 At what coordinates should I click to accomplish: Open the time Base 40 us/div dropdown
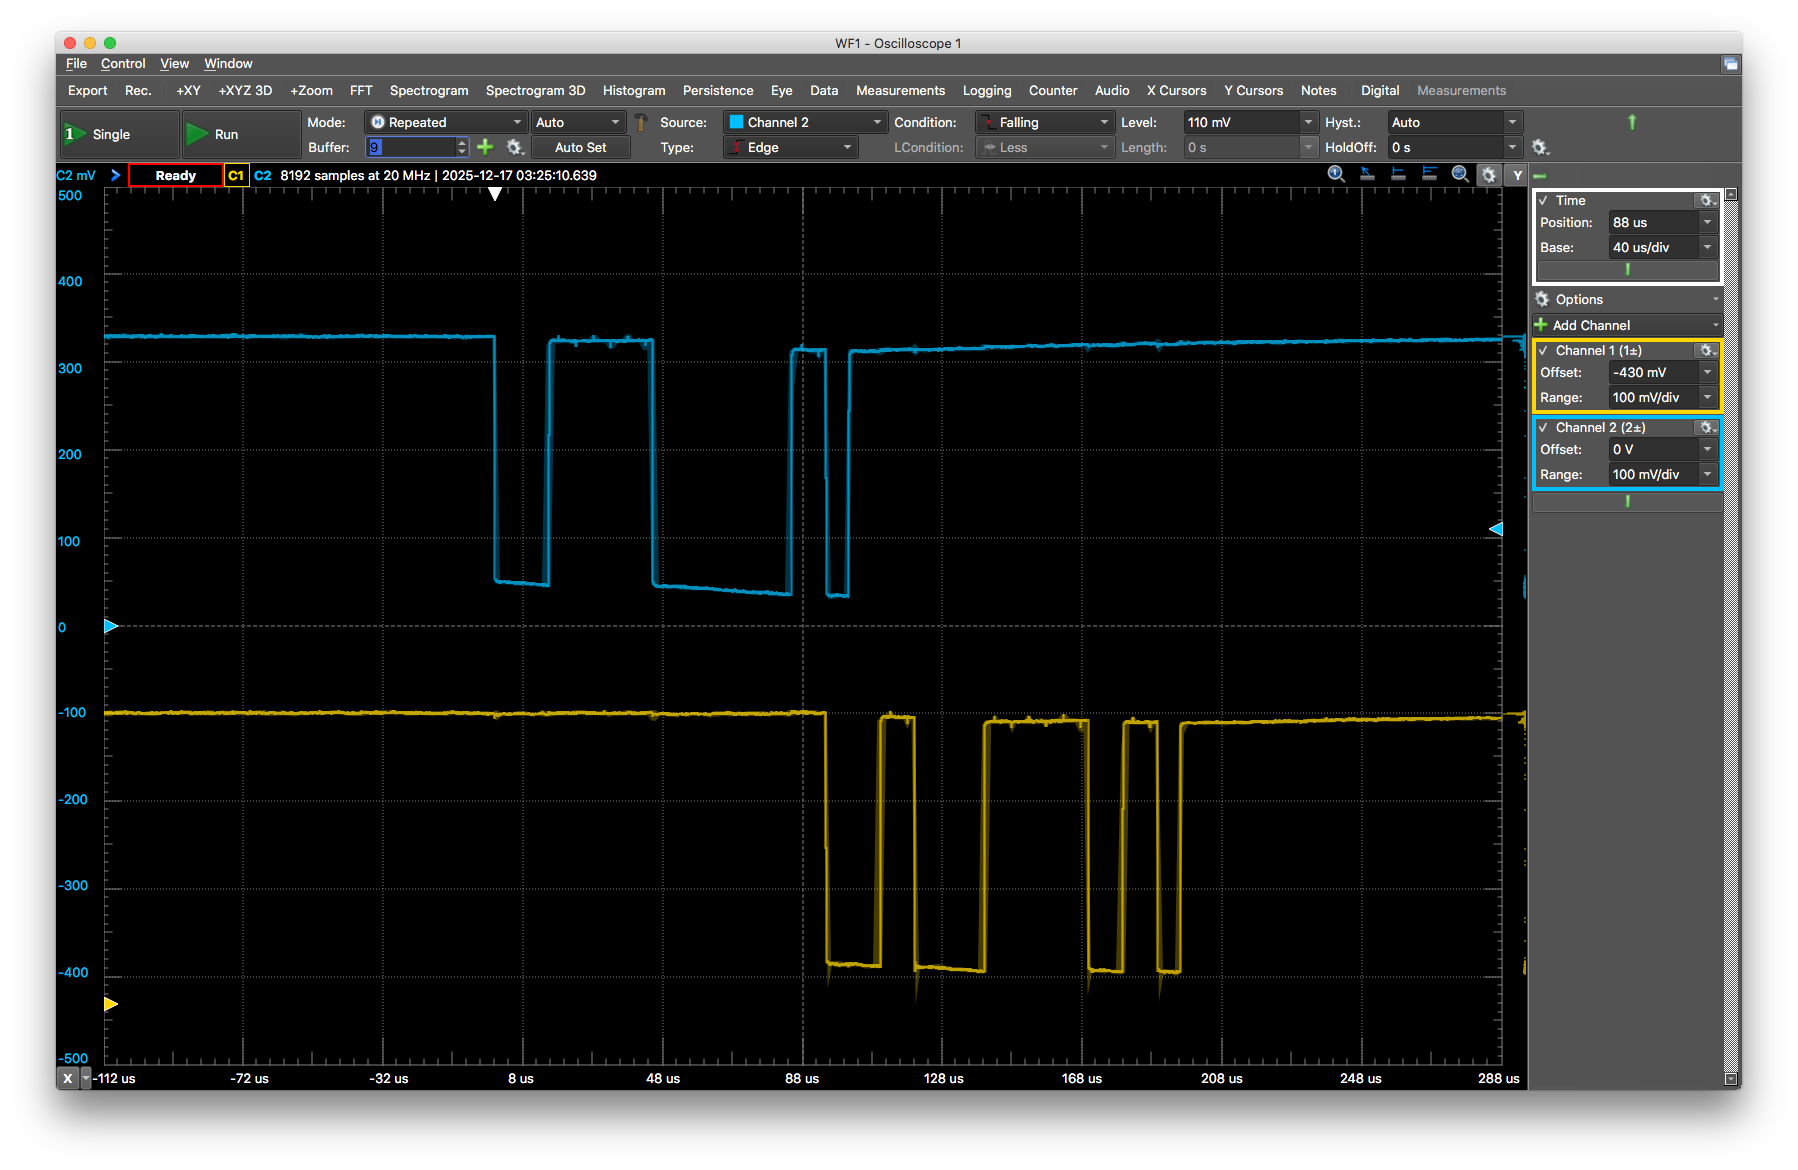1707,247
